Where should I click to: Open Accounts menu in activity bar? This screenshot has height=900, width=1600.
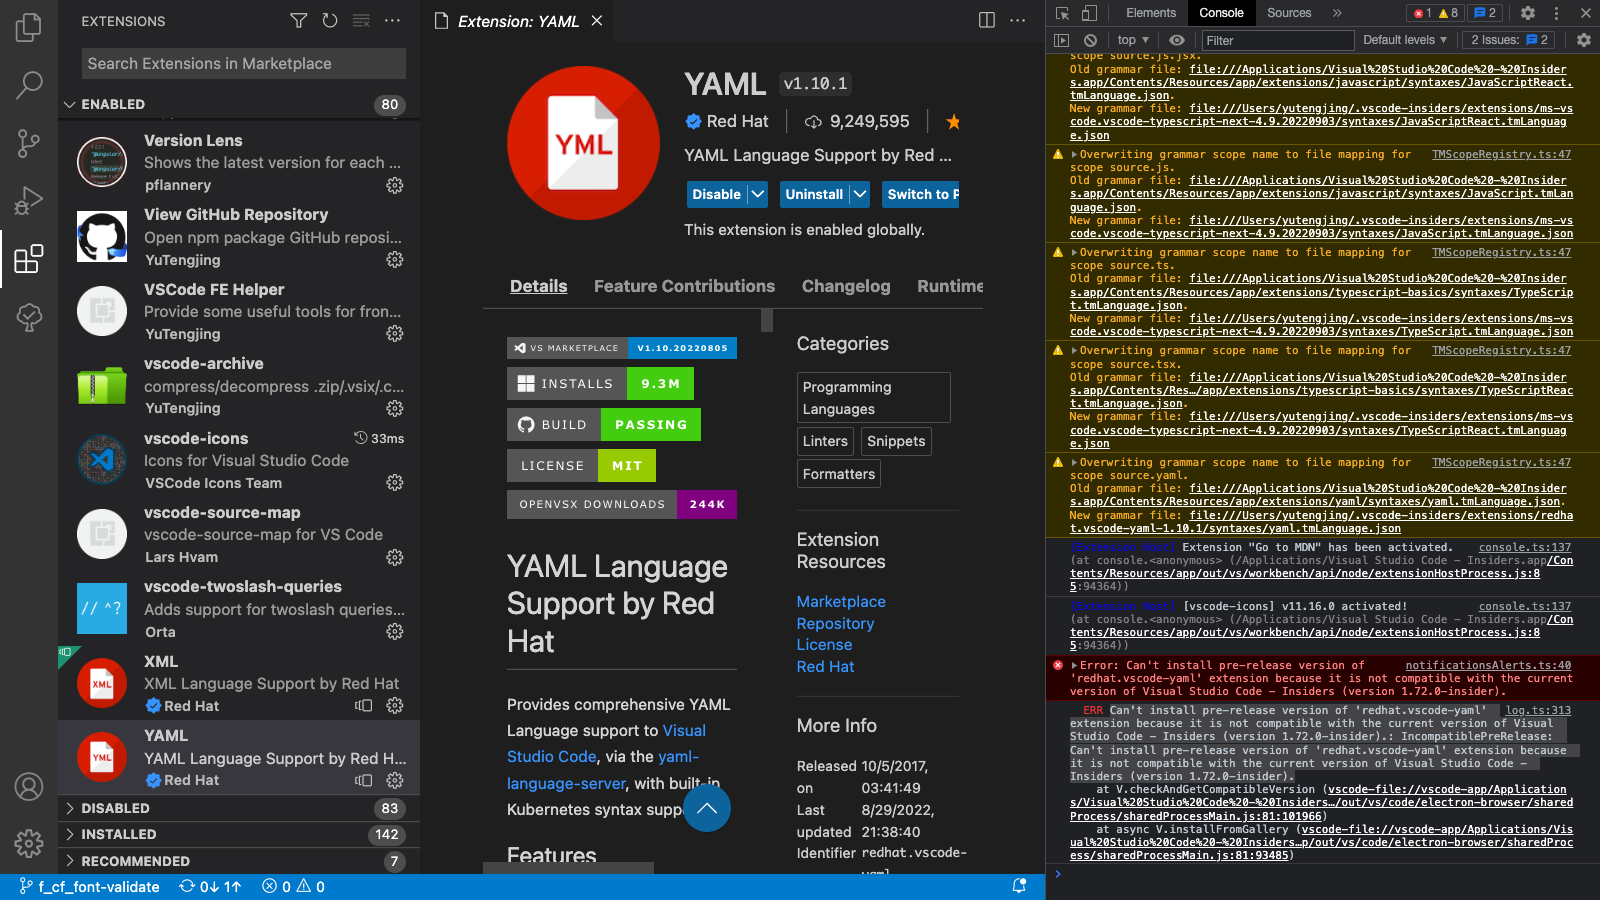[x=29, y=787]
